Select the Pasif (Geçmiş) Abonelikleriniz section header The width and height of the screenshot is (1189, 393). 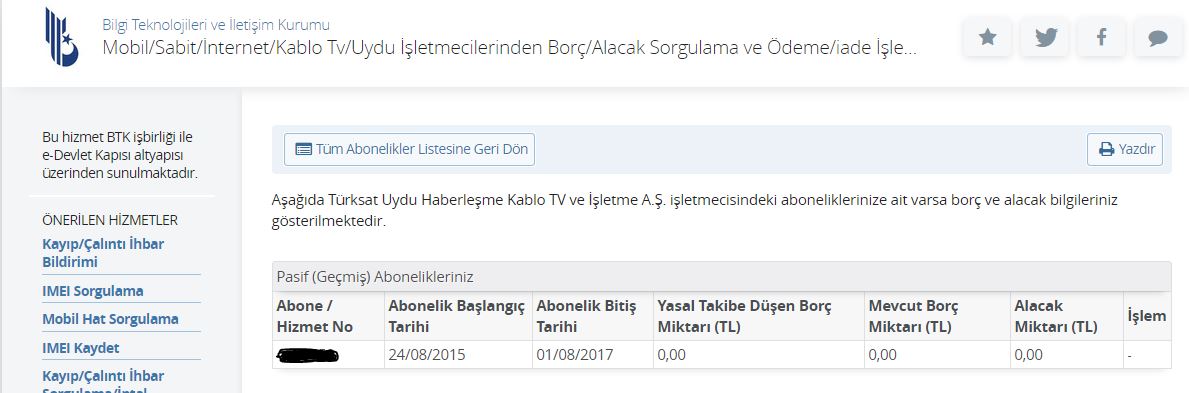(x=721, y=277)
